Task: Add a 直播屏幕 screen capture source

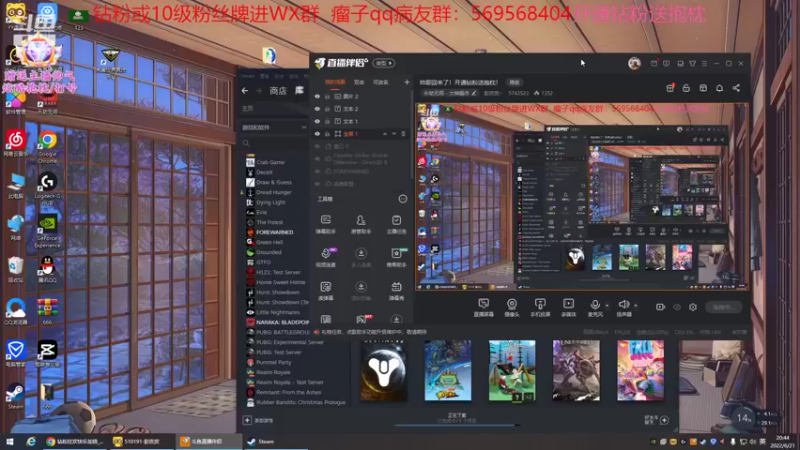Action: [x=483, y=308]
